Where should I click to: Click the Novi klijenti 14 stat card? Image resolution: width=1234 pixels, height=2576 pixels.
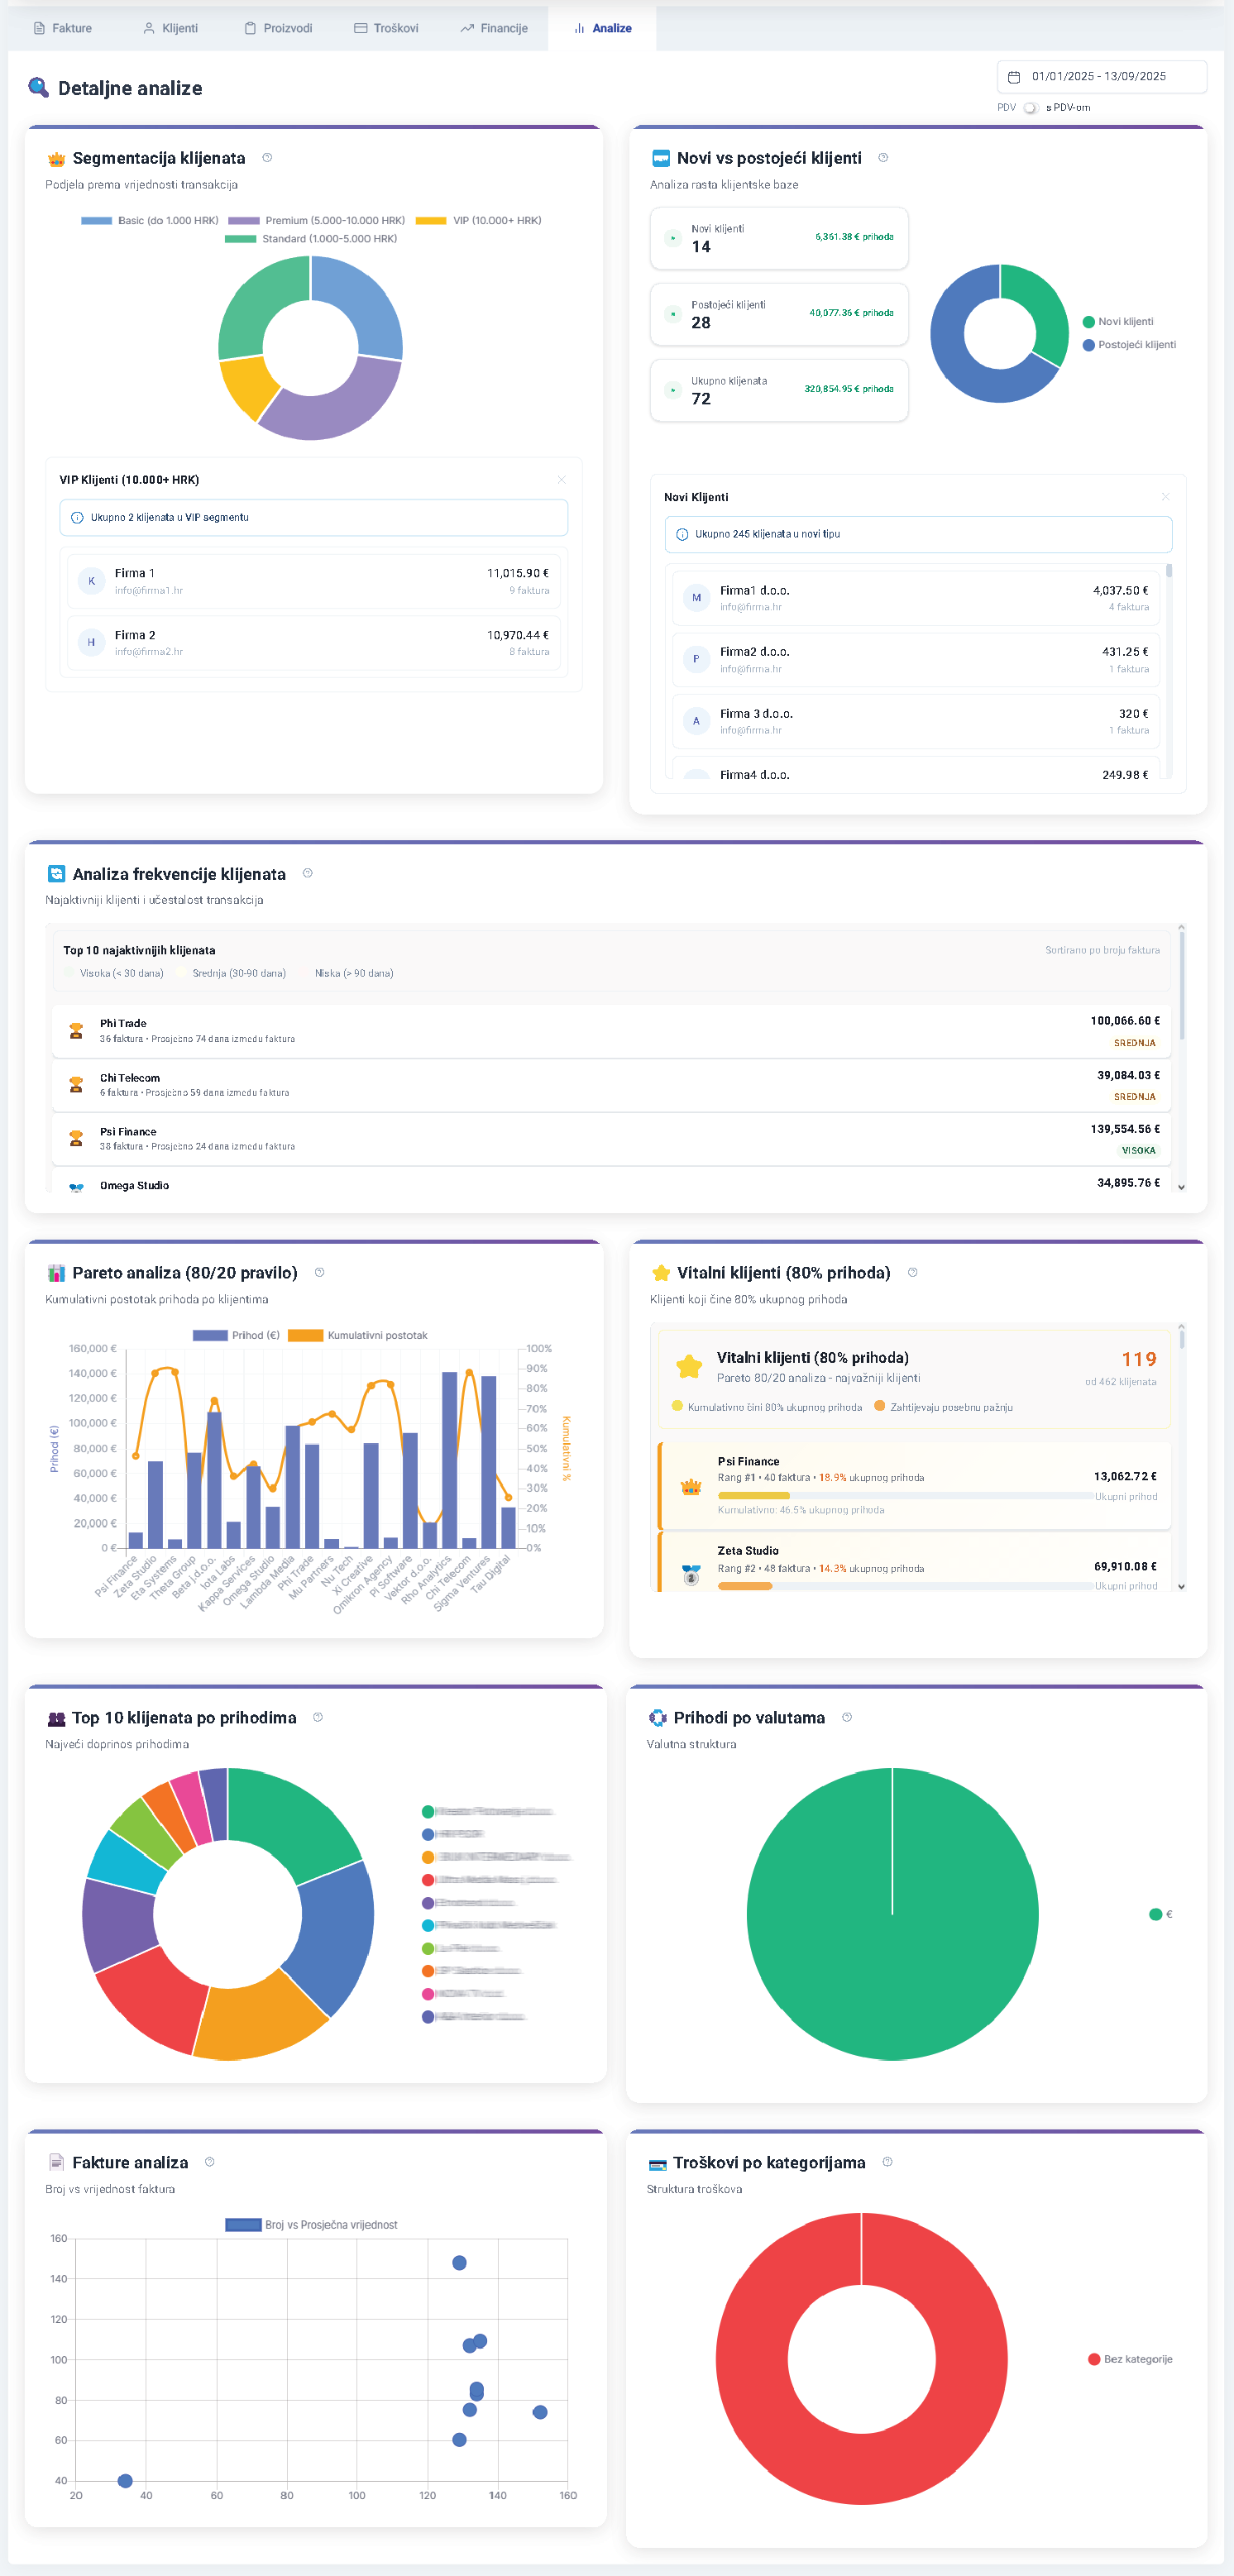pos(779,238)
